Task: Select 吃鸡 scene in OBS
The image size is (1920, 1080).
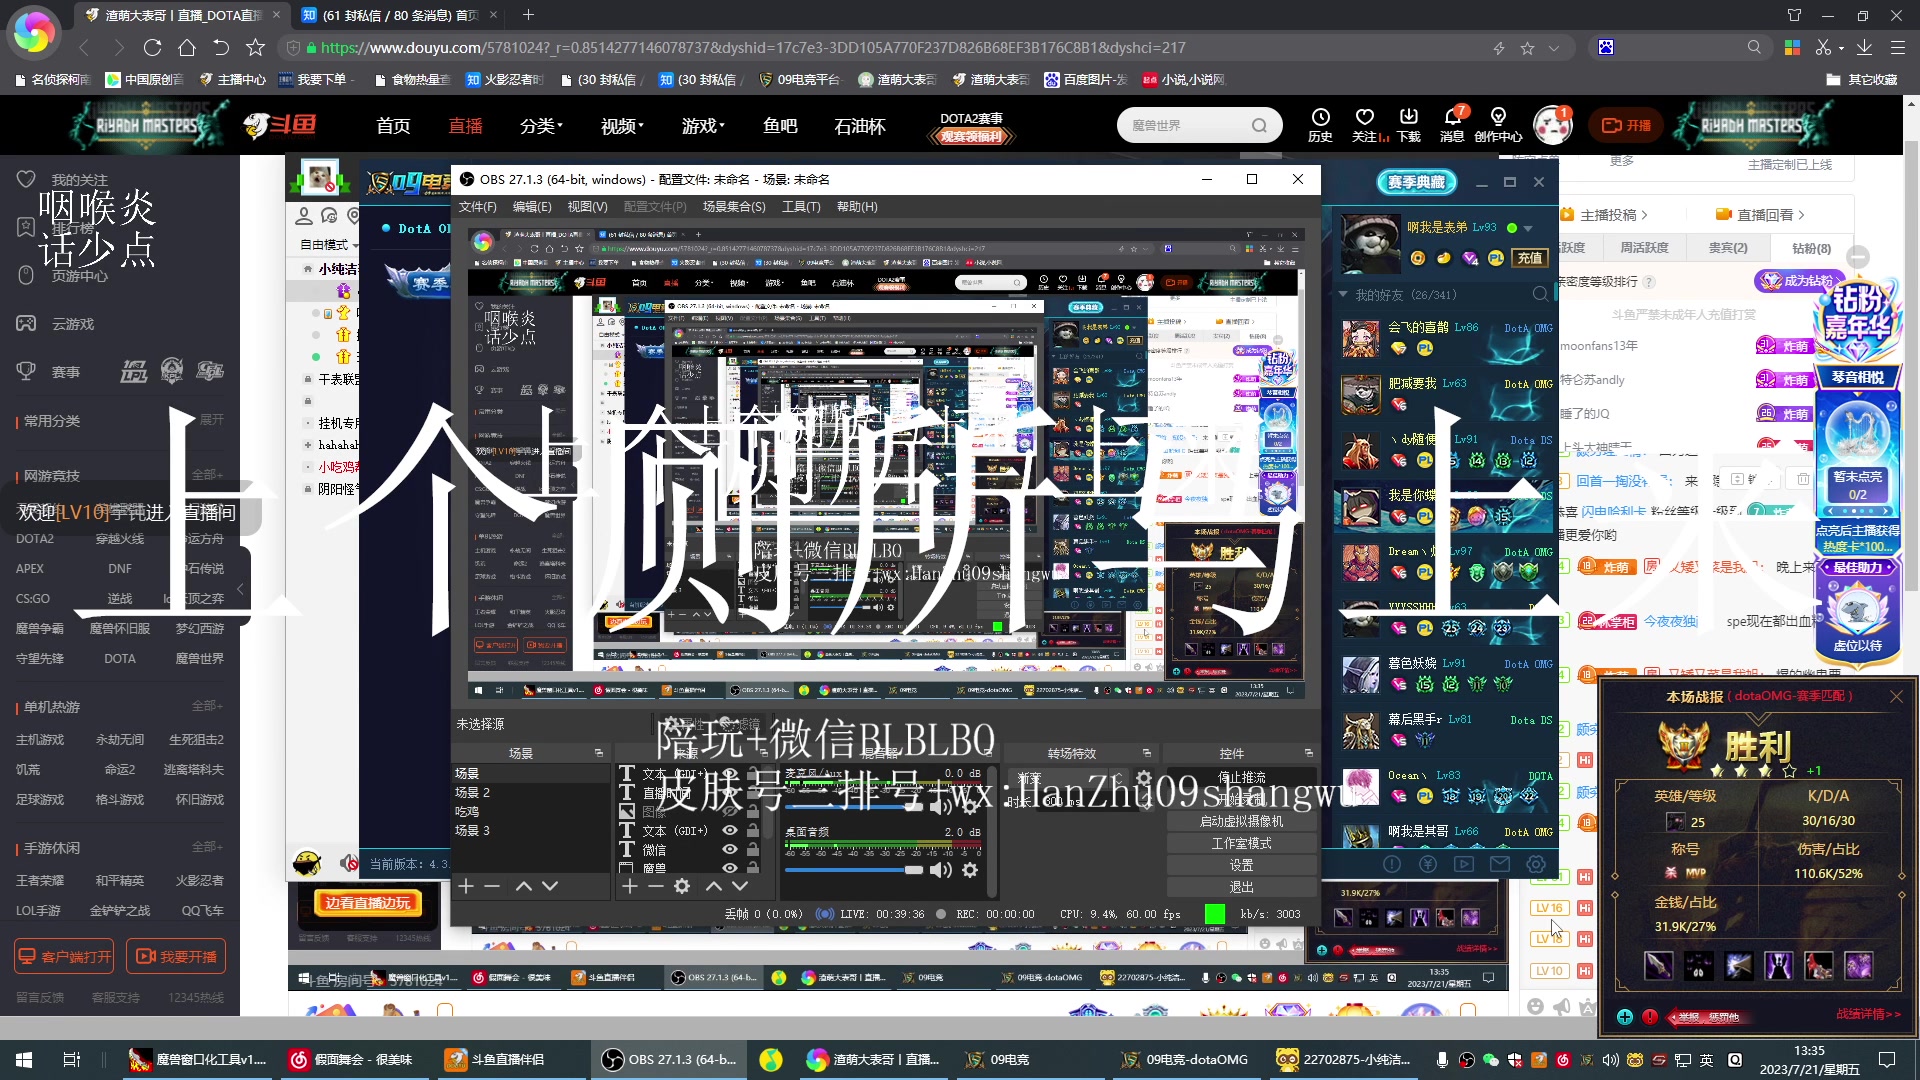Action: click(530, 811)
